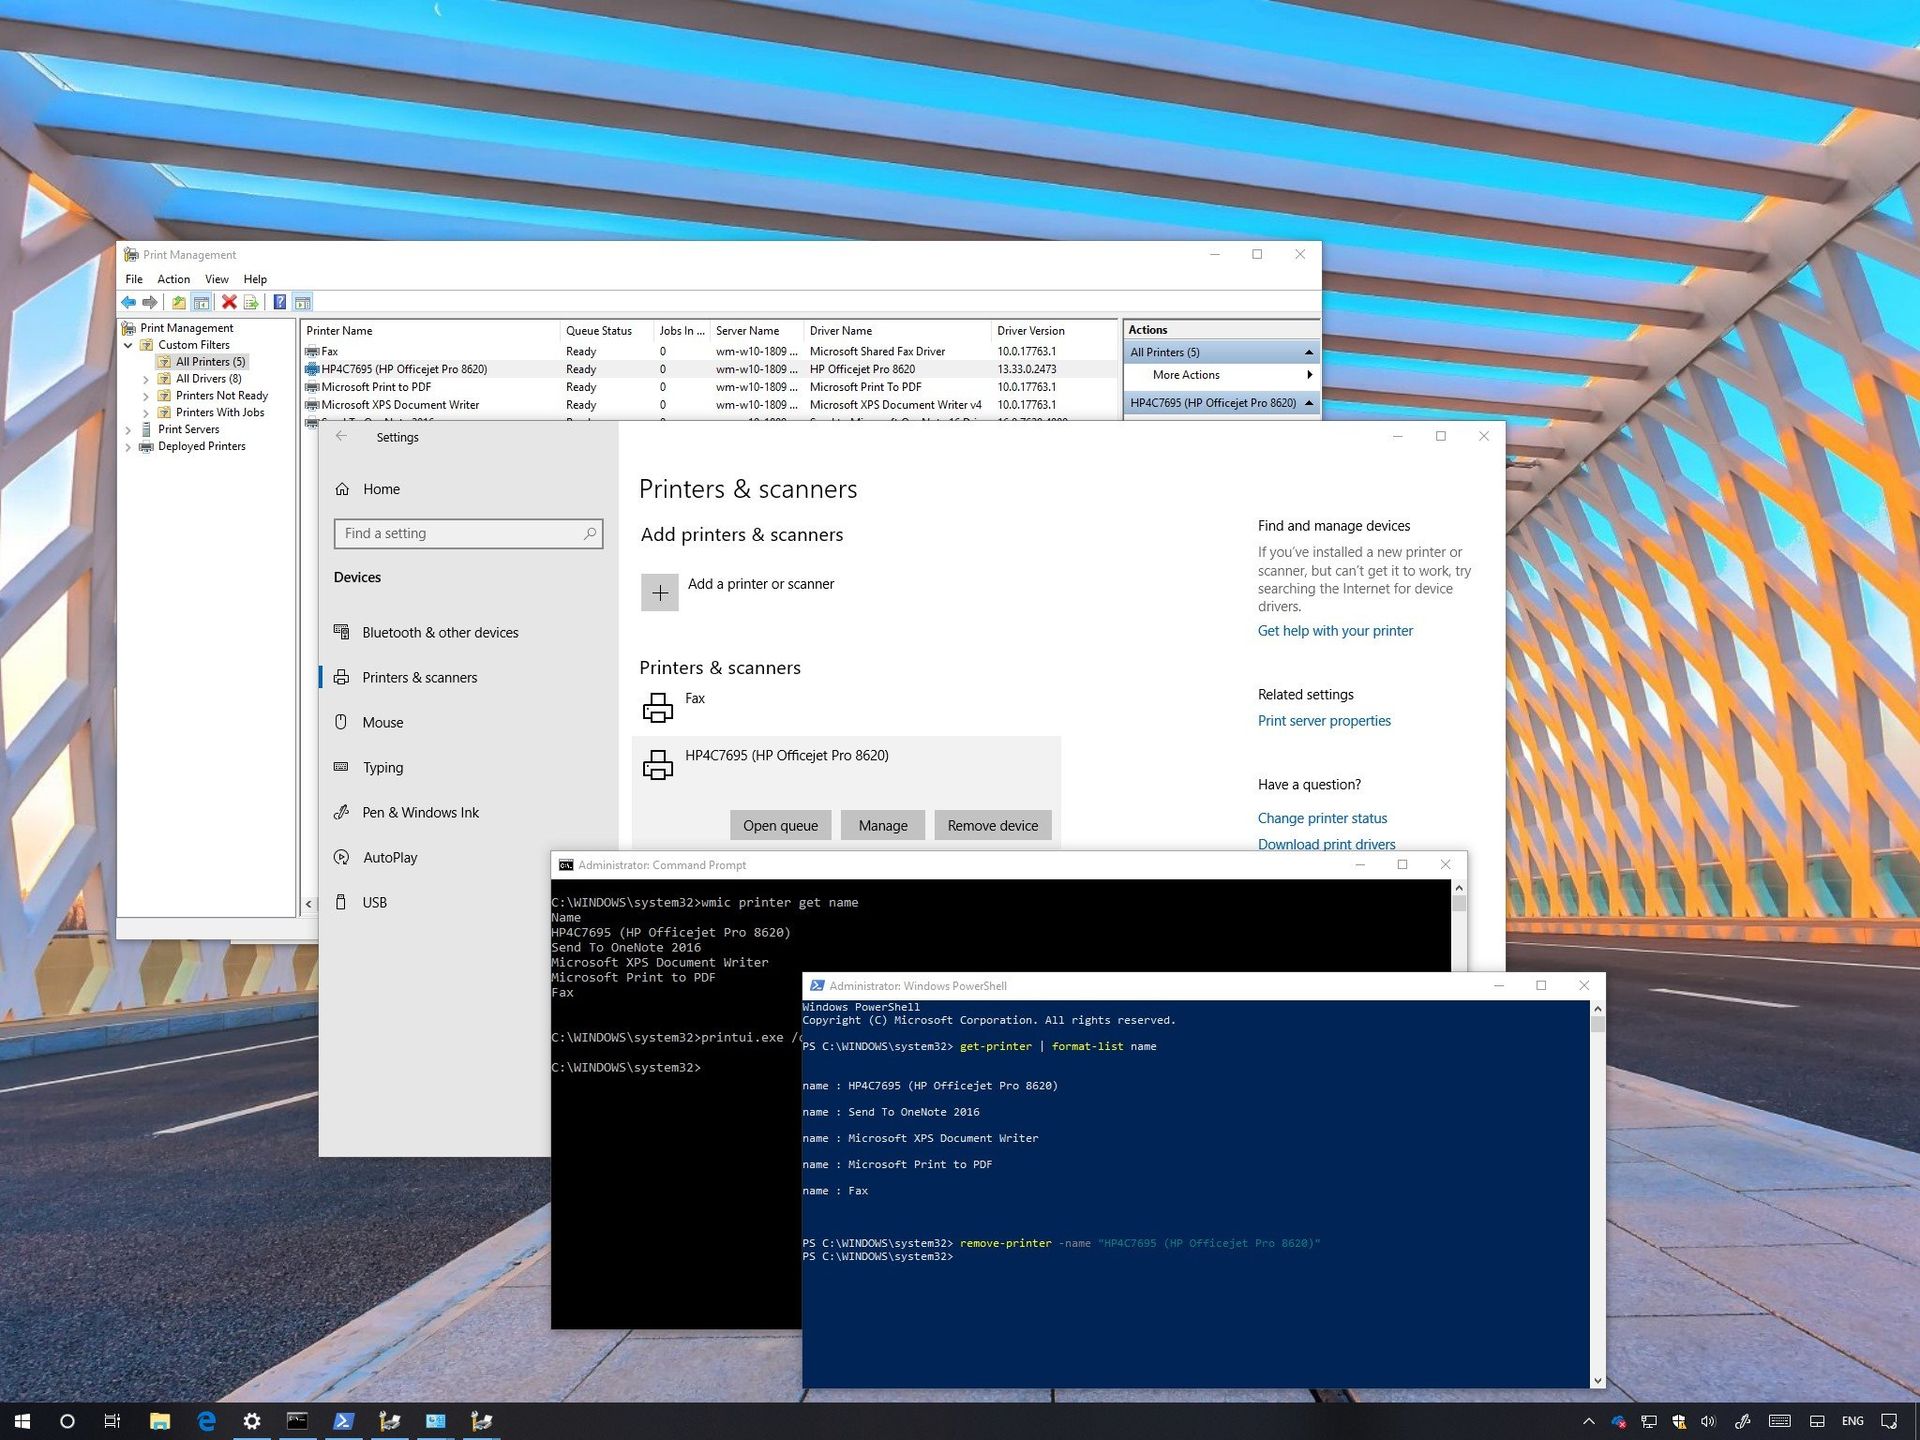Select the Pen & Windows Ink setting
Screen dimensions: 1920x1440
(420, 812)
